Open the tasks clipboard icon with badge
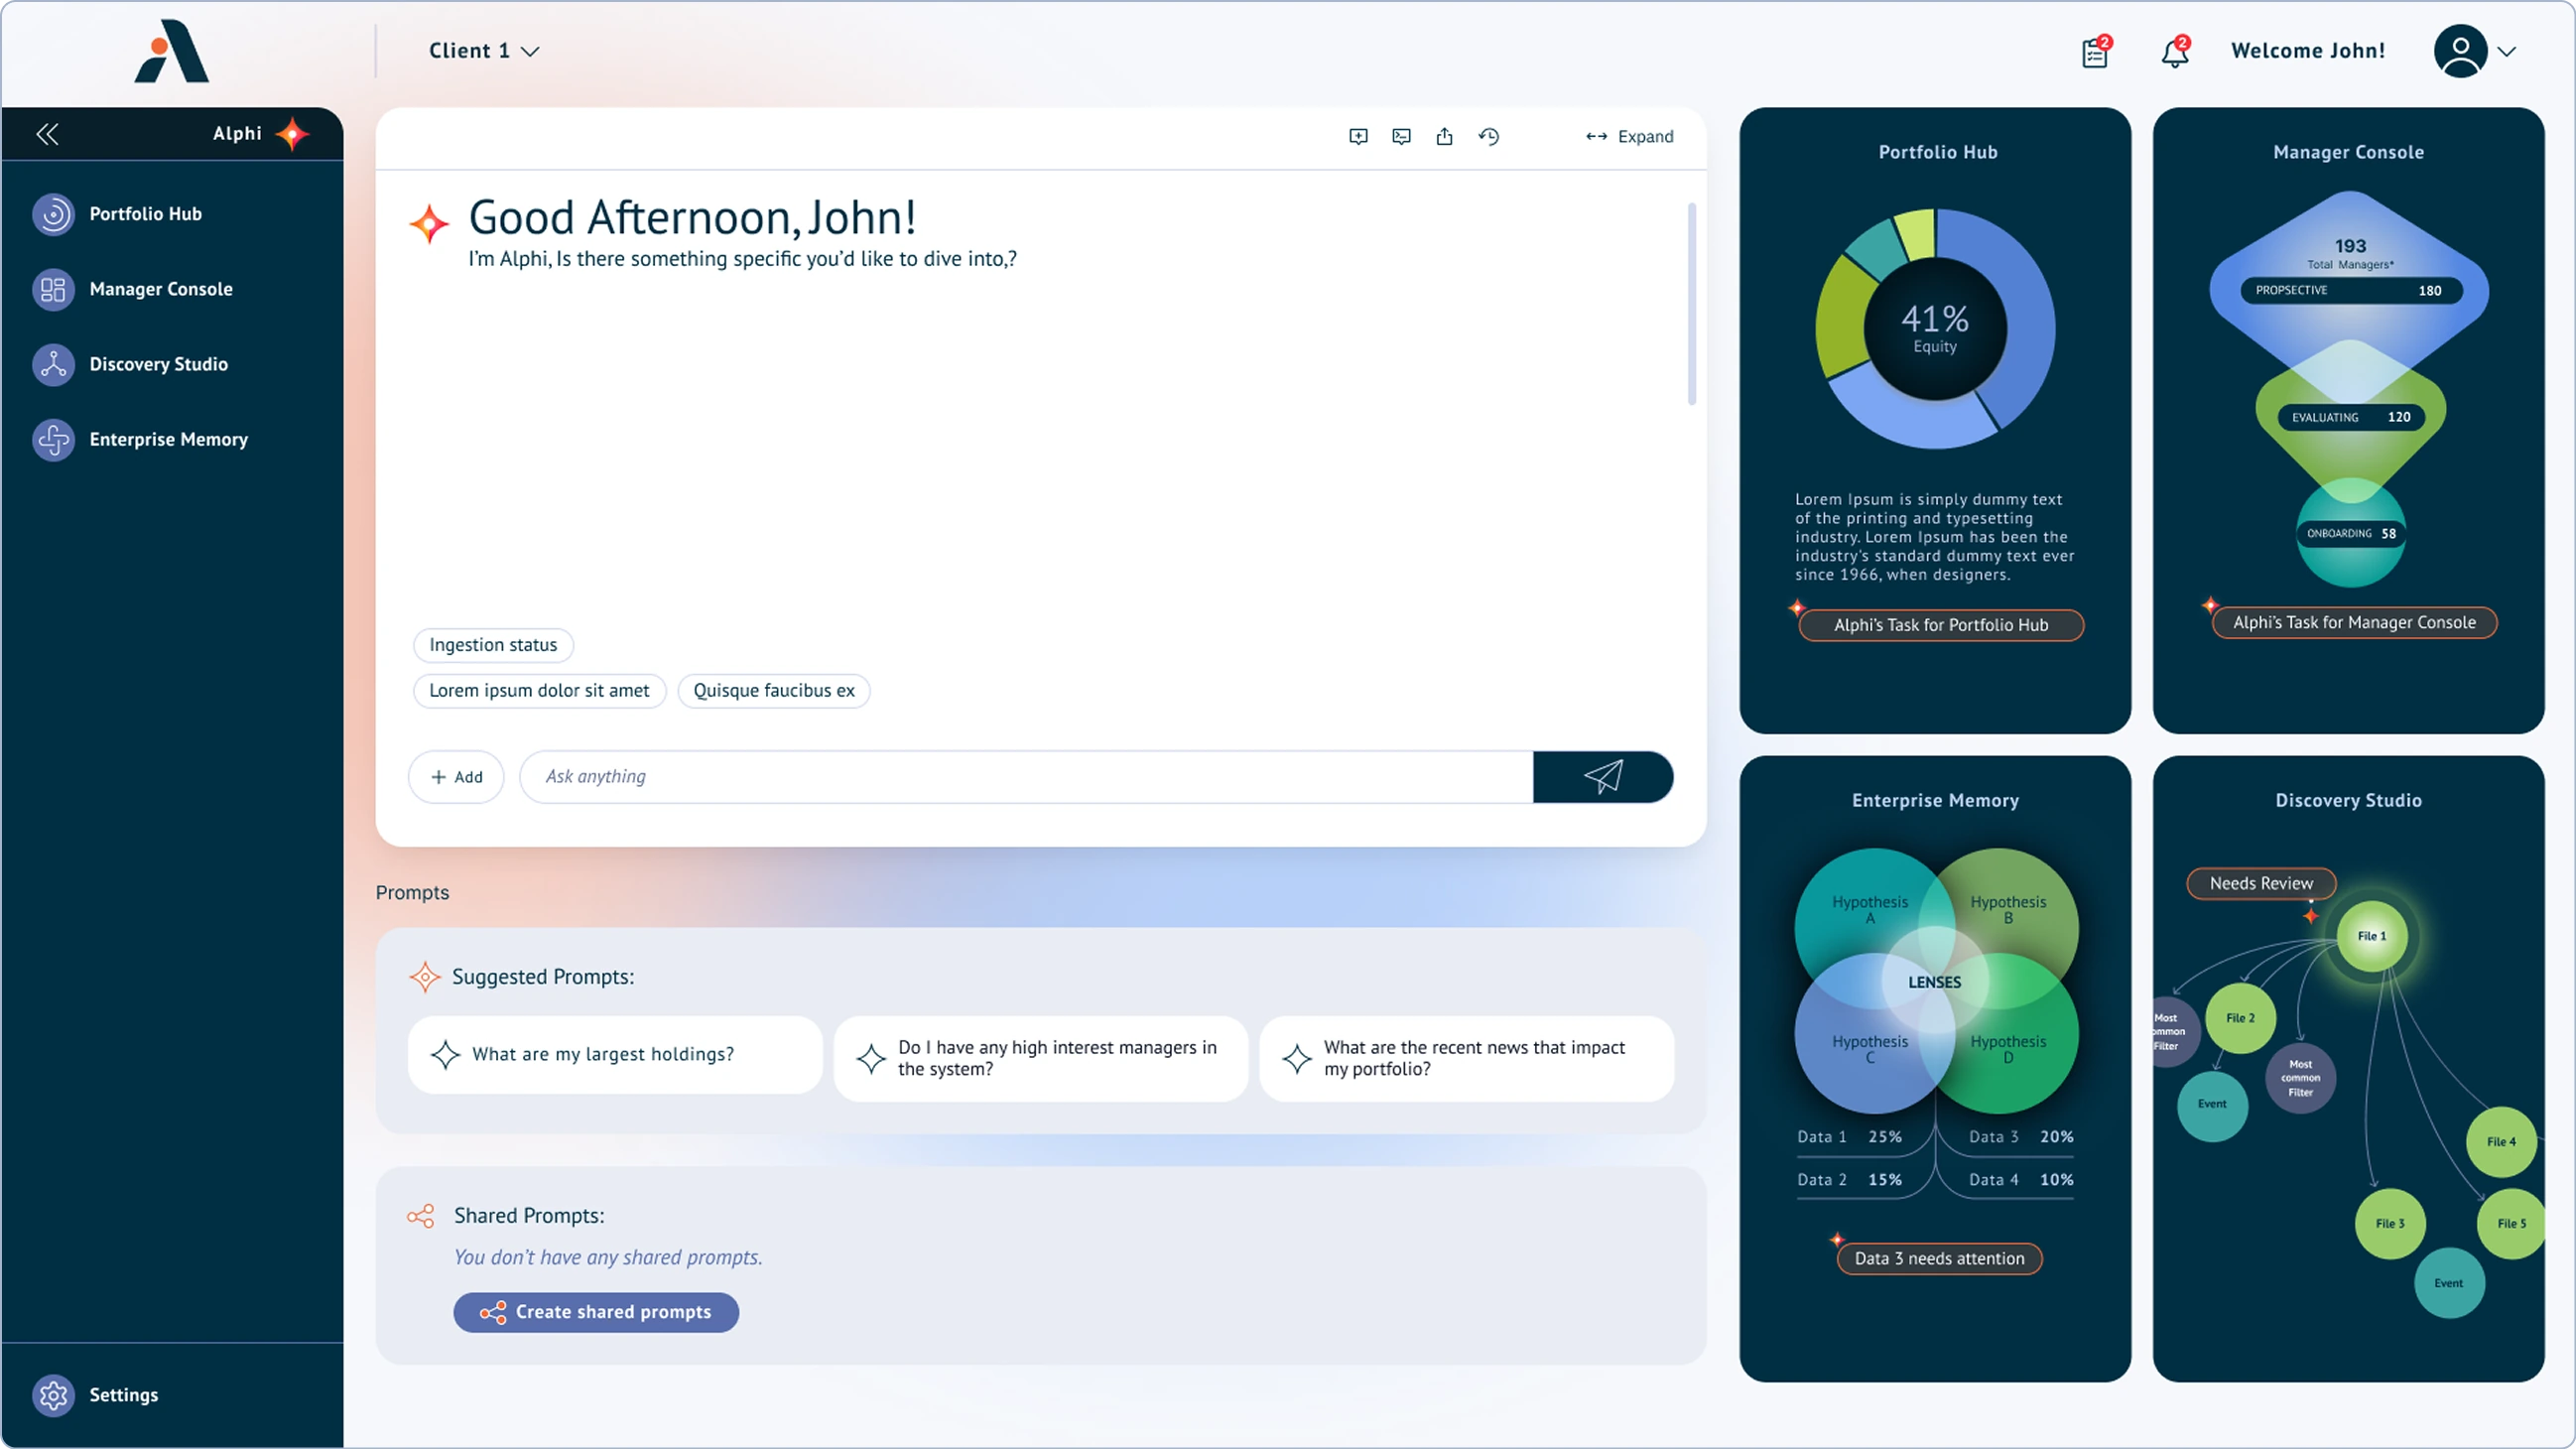 point(2096,51)
